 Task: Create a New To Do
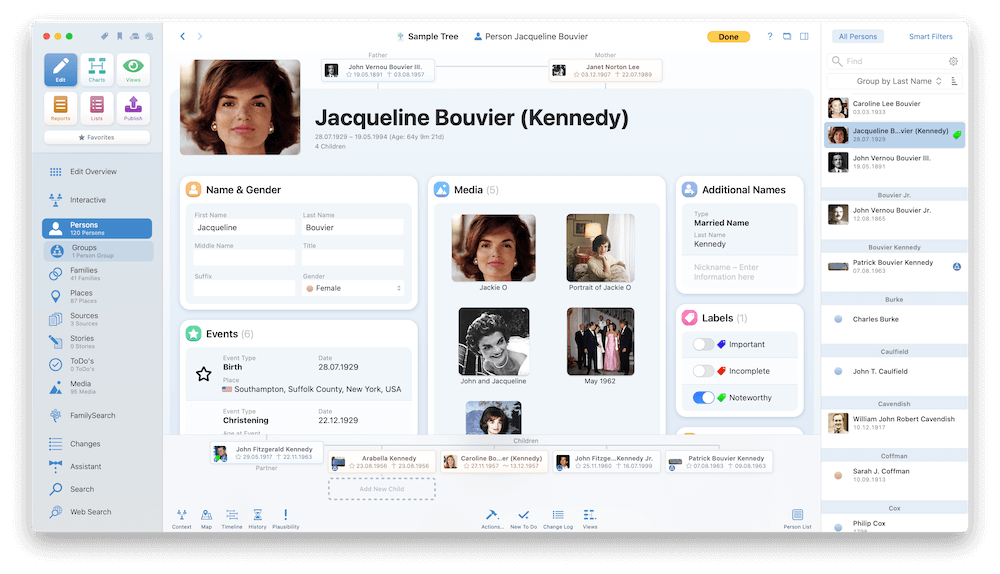pos(524,519)
